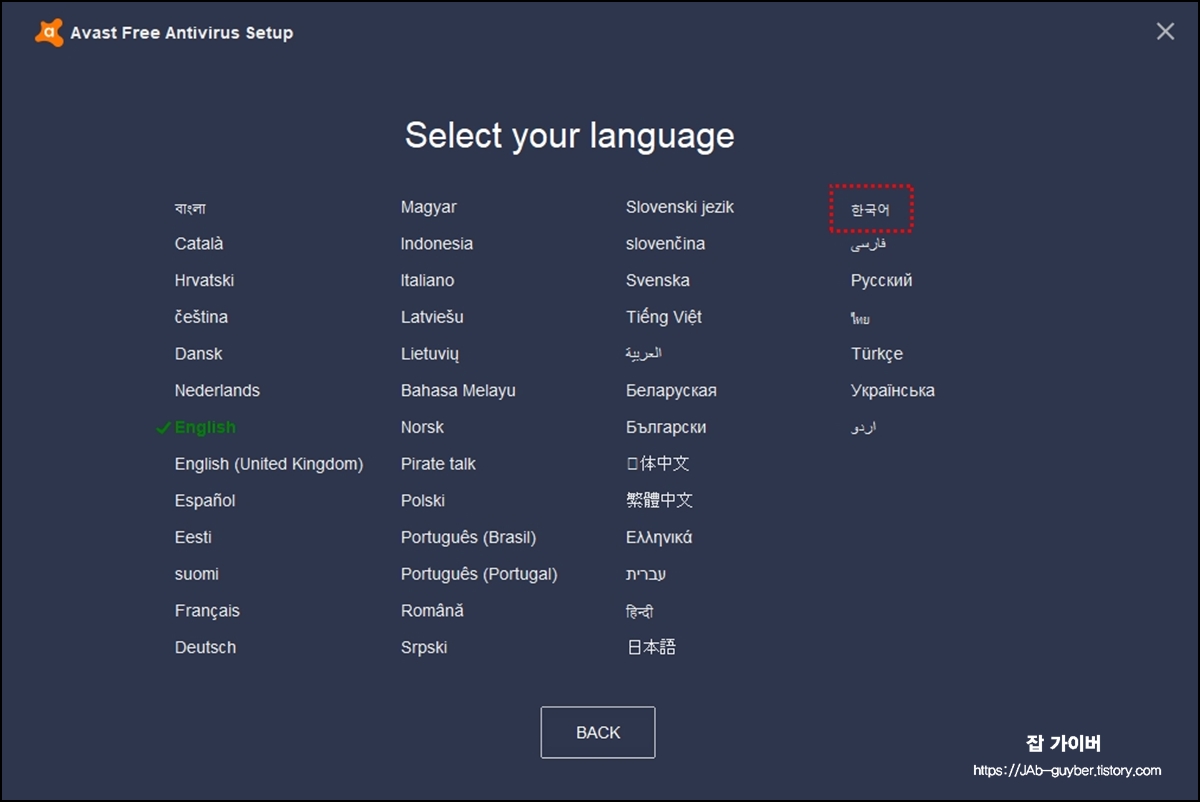Viewport: 1200px width, 802px height.
Task: Select Magyar language
Action: 429,207
